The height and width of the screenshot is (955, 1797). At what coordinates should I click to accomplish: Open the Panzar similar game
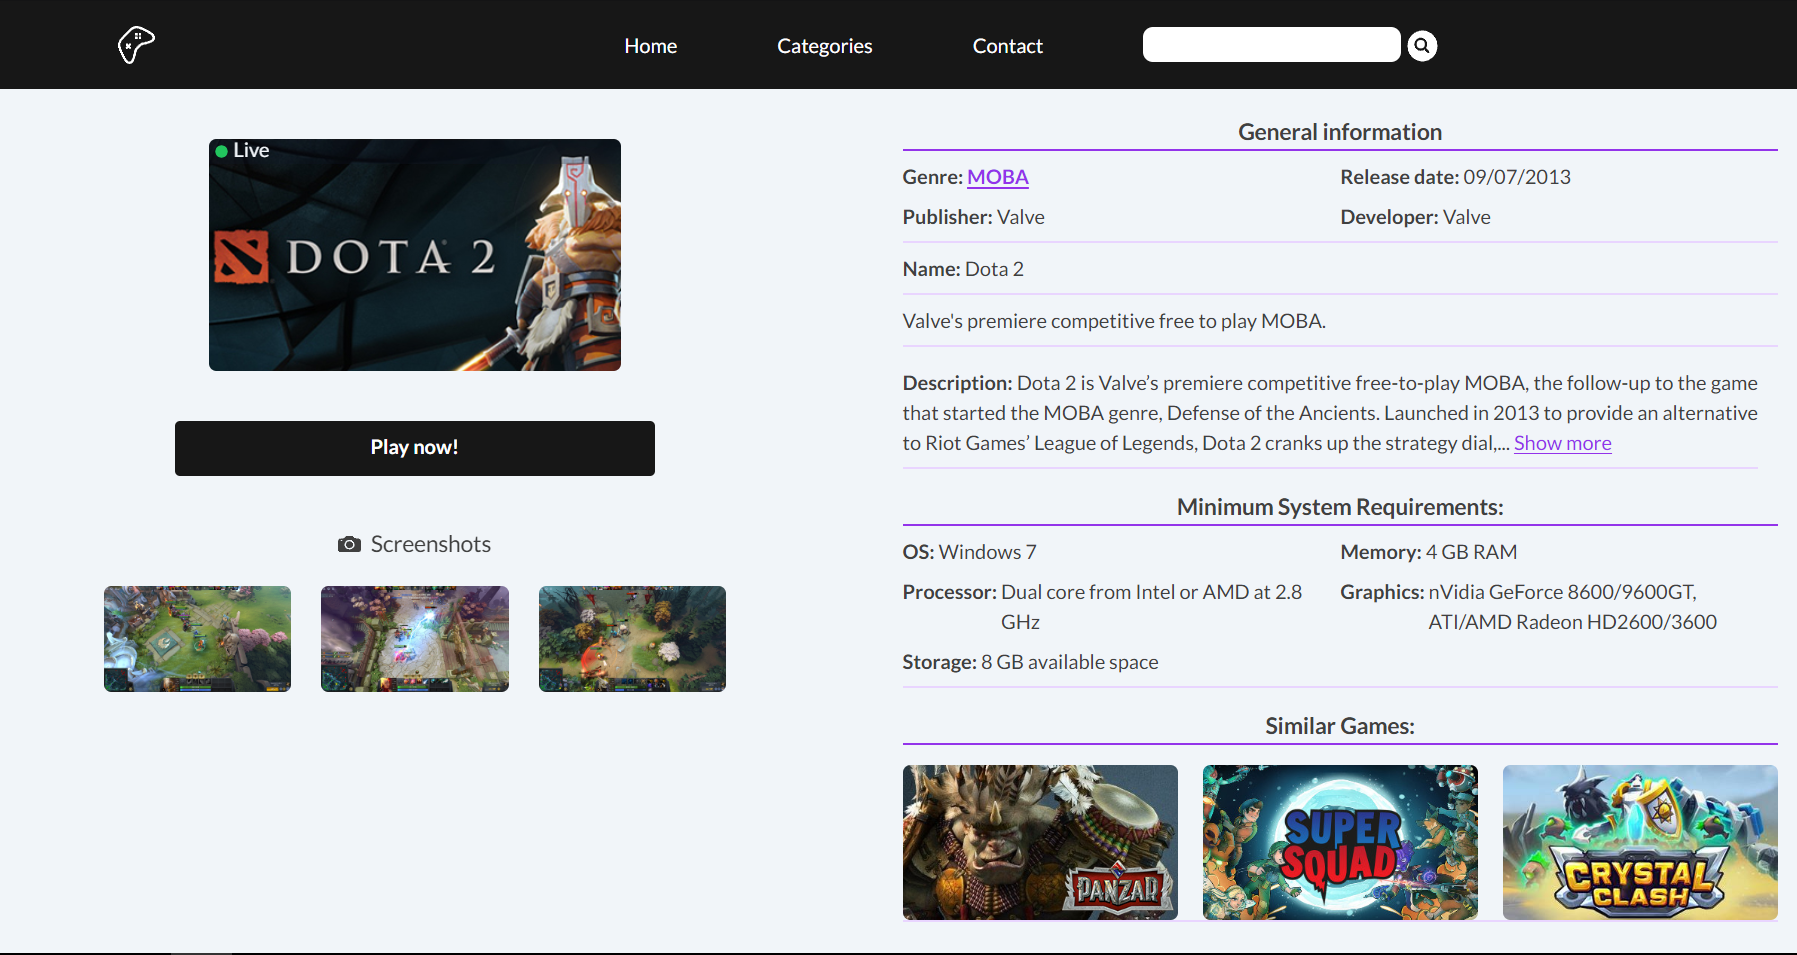[x=1040, y=842]
